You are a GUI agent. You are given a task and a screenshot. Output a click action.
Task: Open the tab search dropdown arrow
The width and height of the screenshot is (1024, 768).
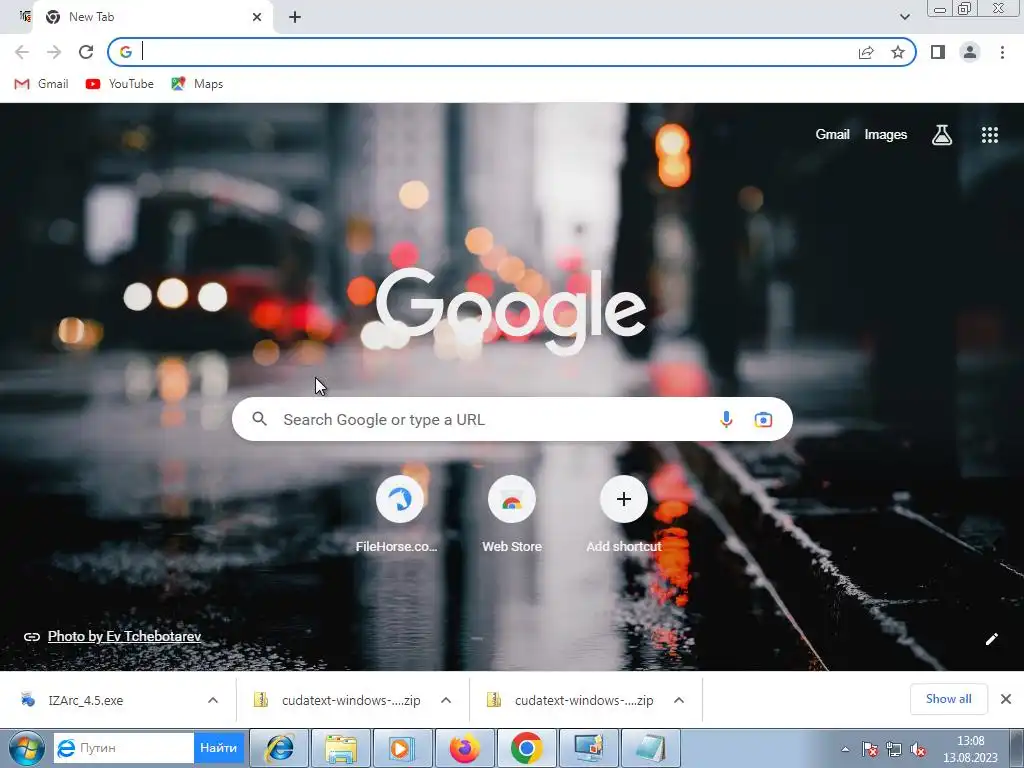[904, 17]
